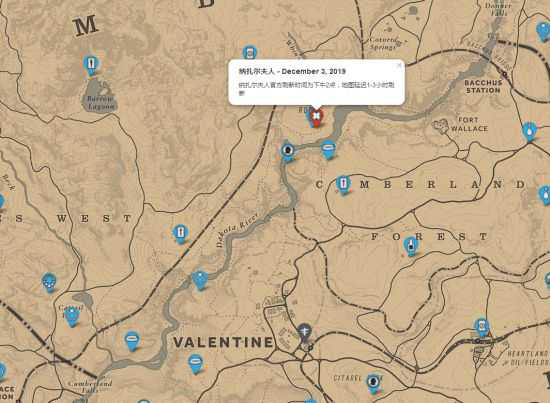Select bottle marker in FOREST label

point(410,246)
